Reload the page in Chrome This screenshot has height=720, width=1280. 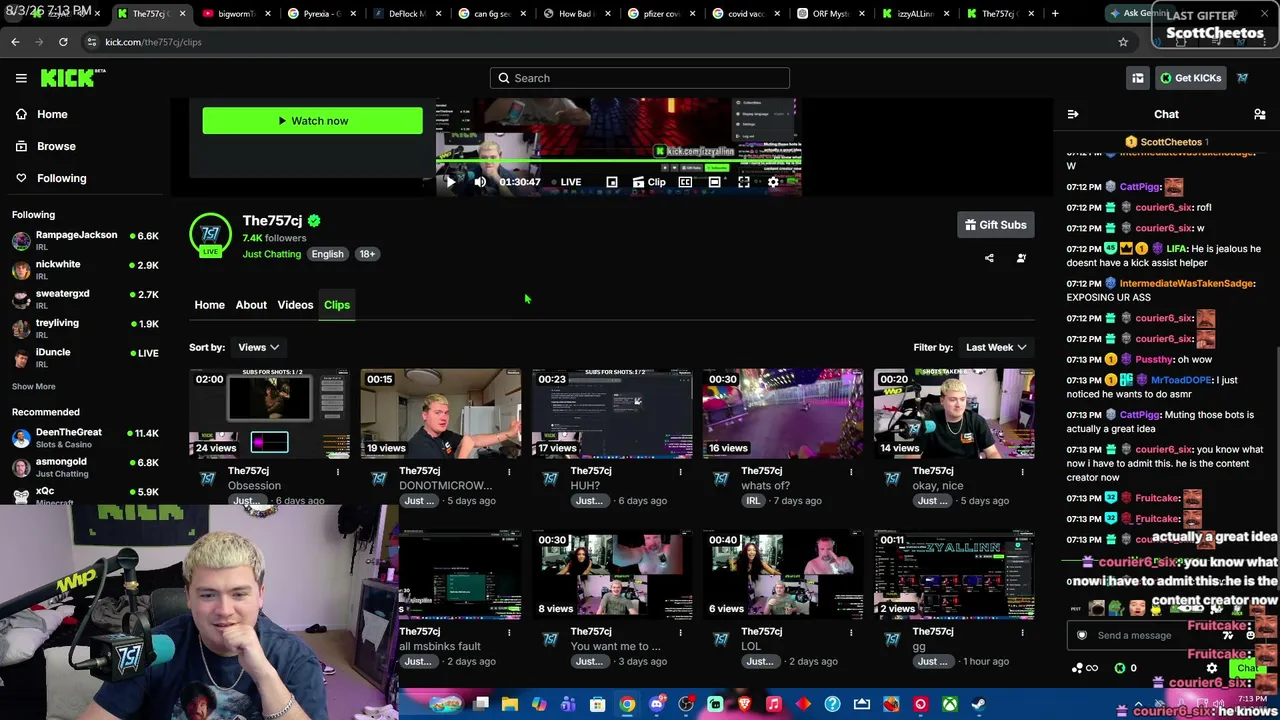point(63,42)
